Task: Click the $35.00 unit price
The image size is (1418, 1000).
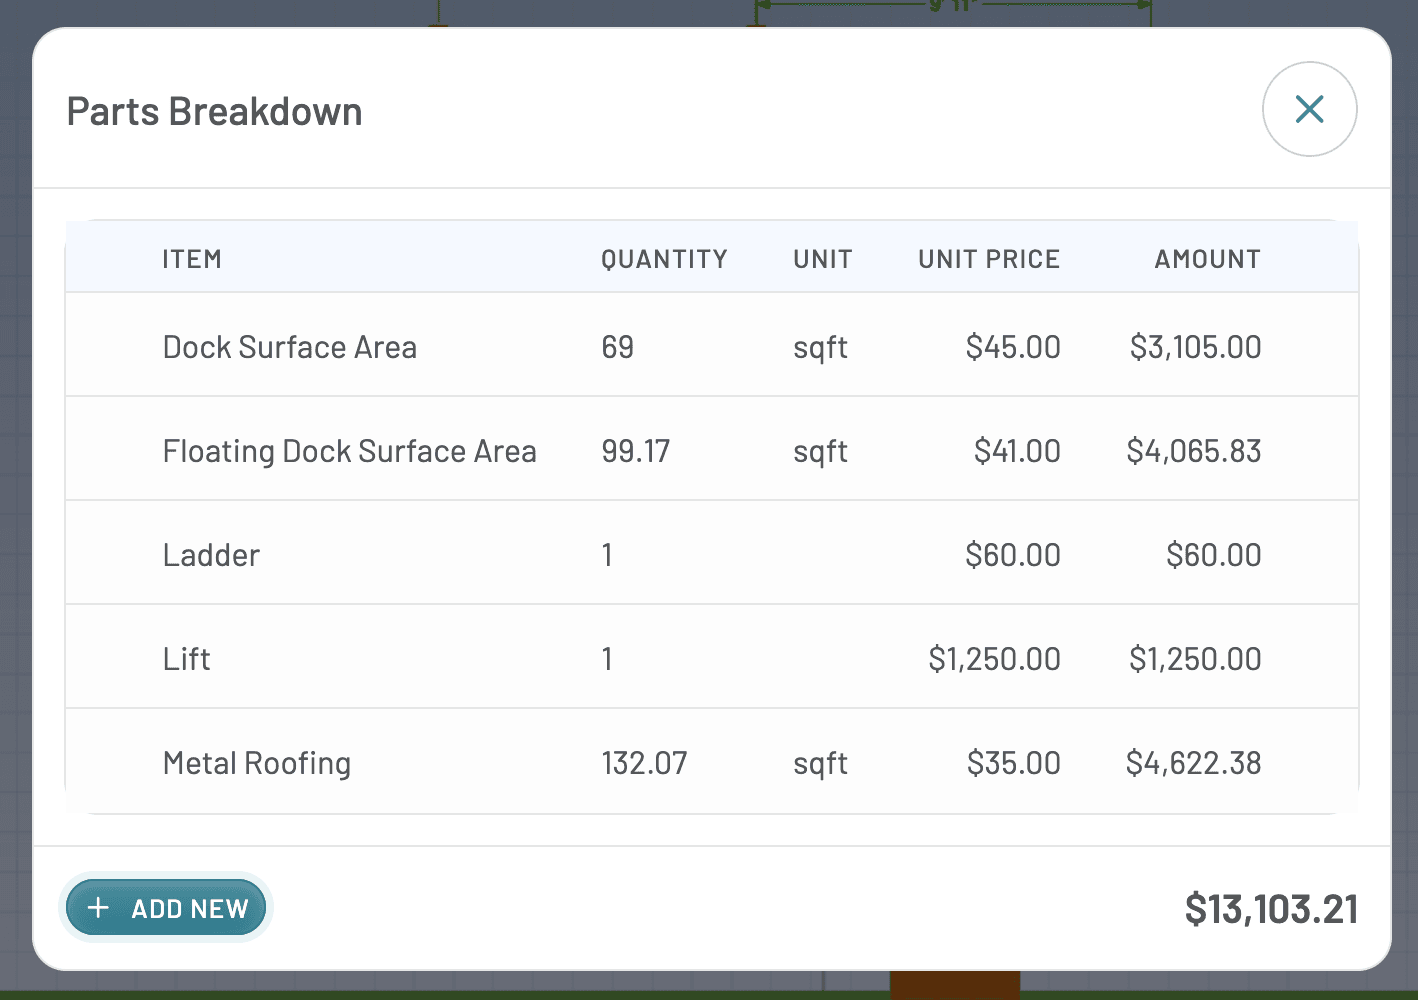Action: 1013,763
